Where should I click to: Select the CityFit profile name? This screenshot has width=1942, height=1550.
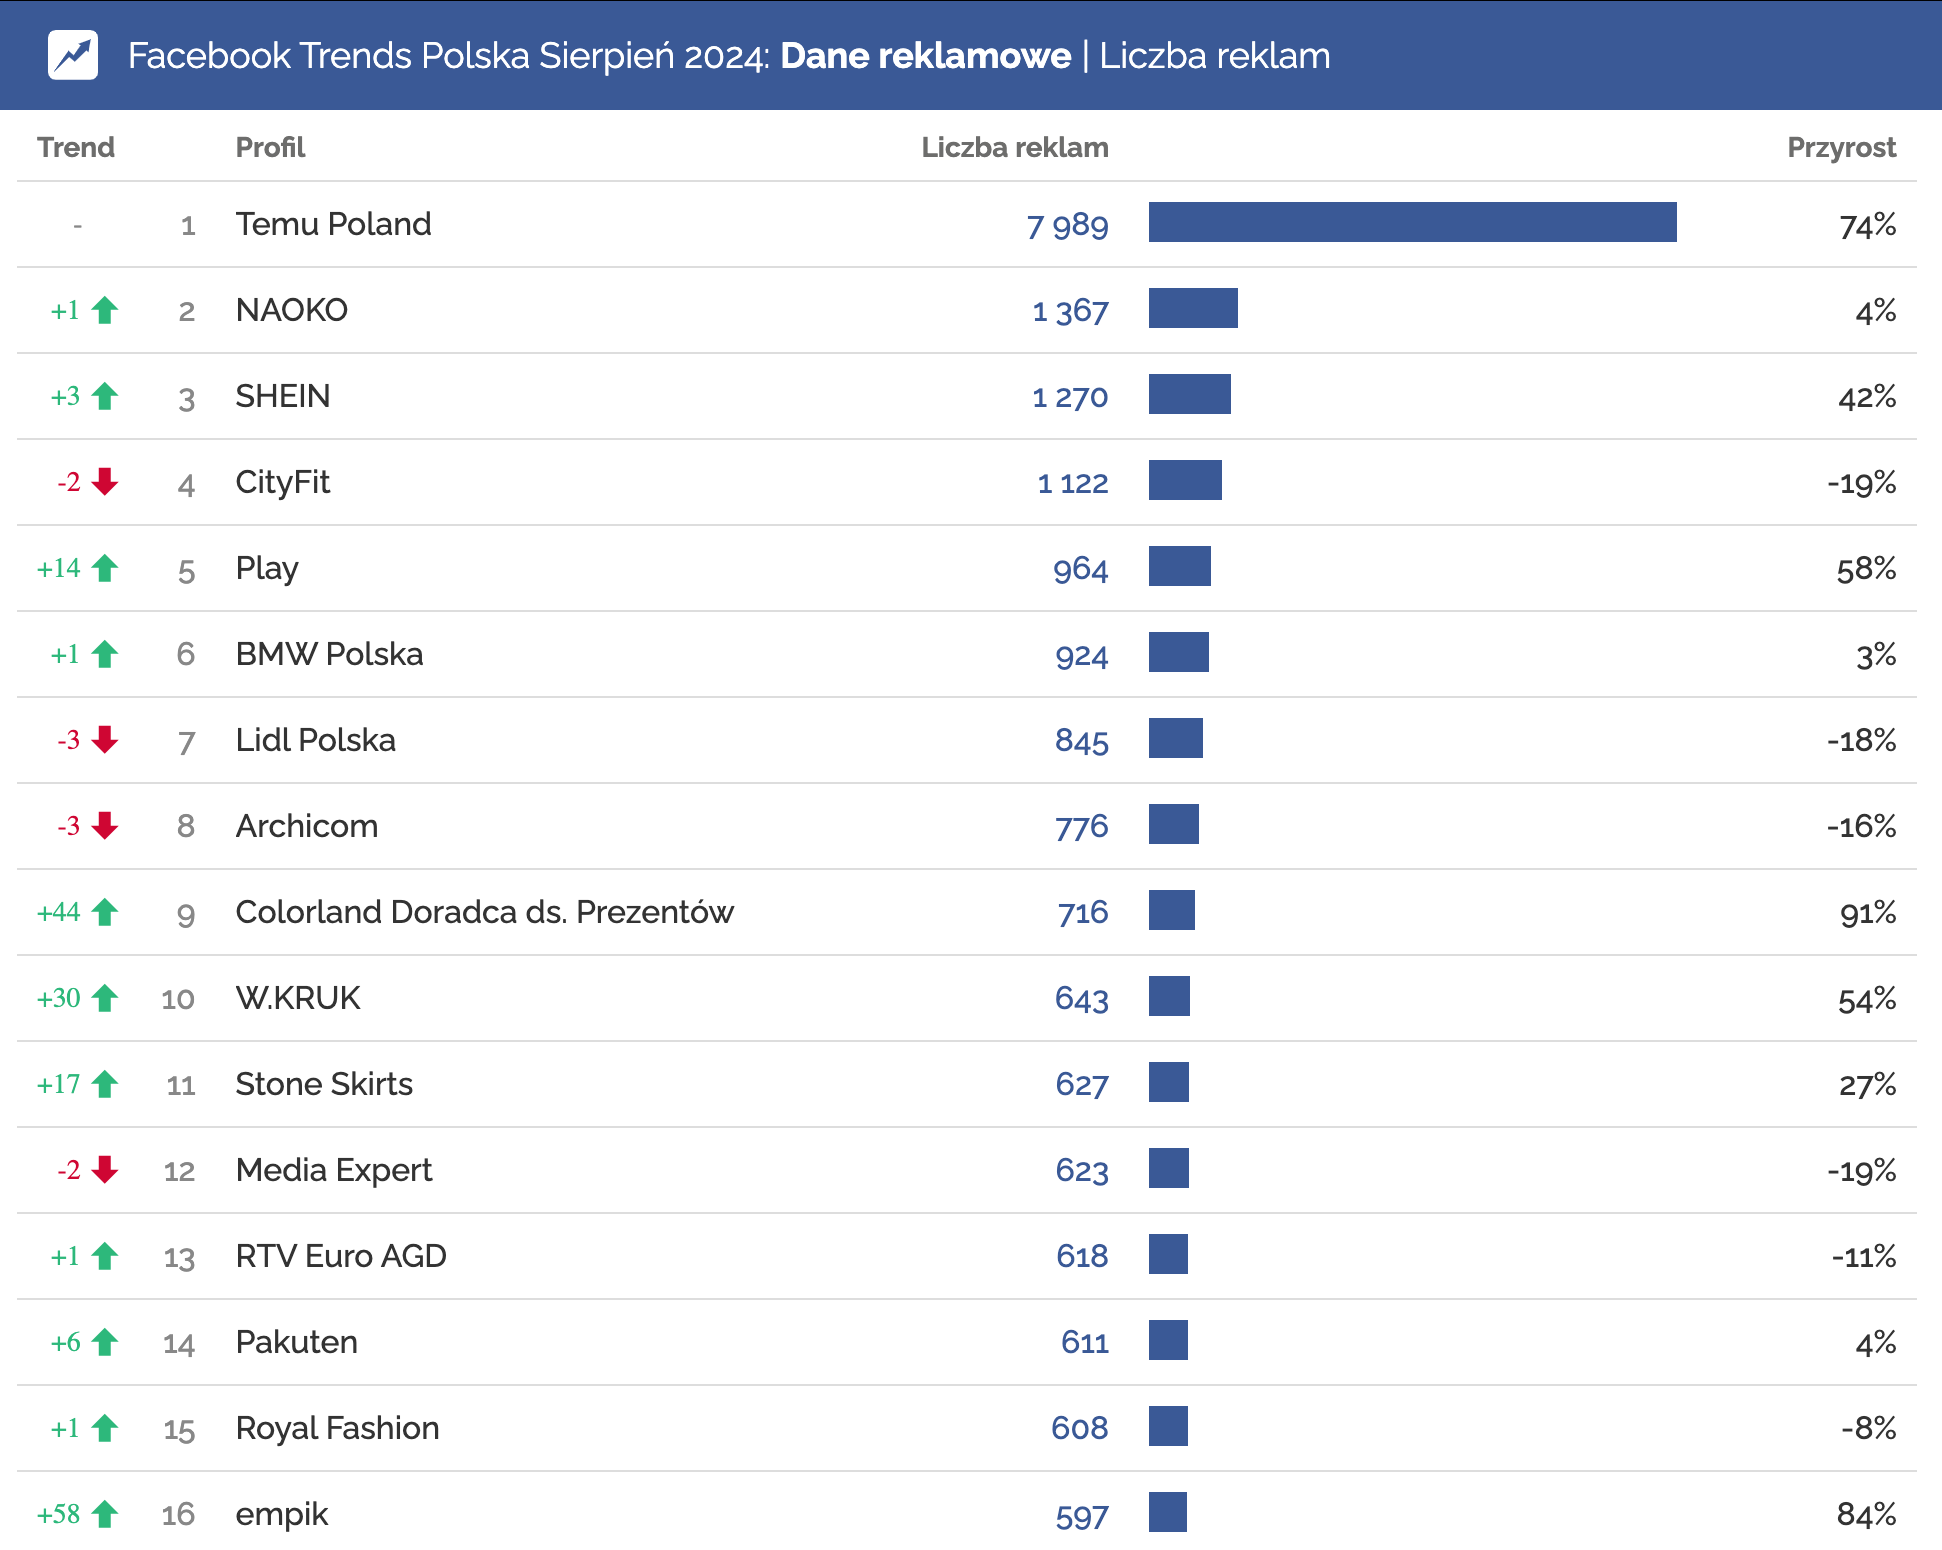[x=282, y=482]
